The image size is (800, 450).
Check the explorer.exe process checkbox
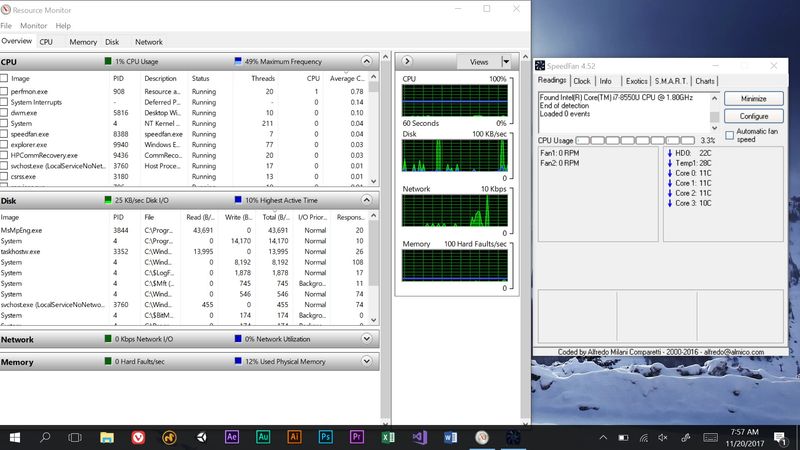tap(4, 145)
